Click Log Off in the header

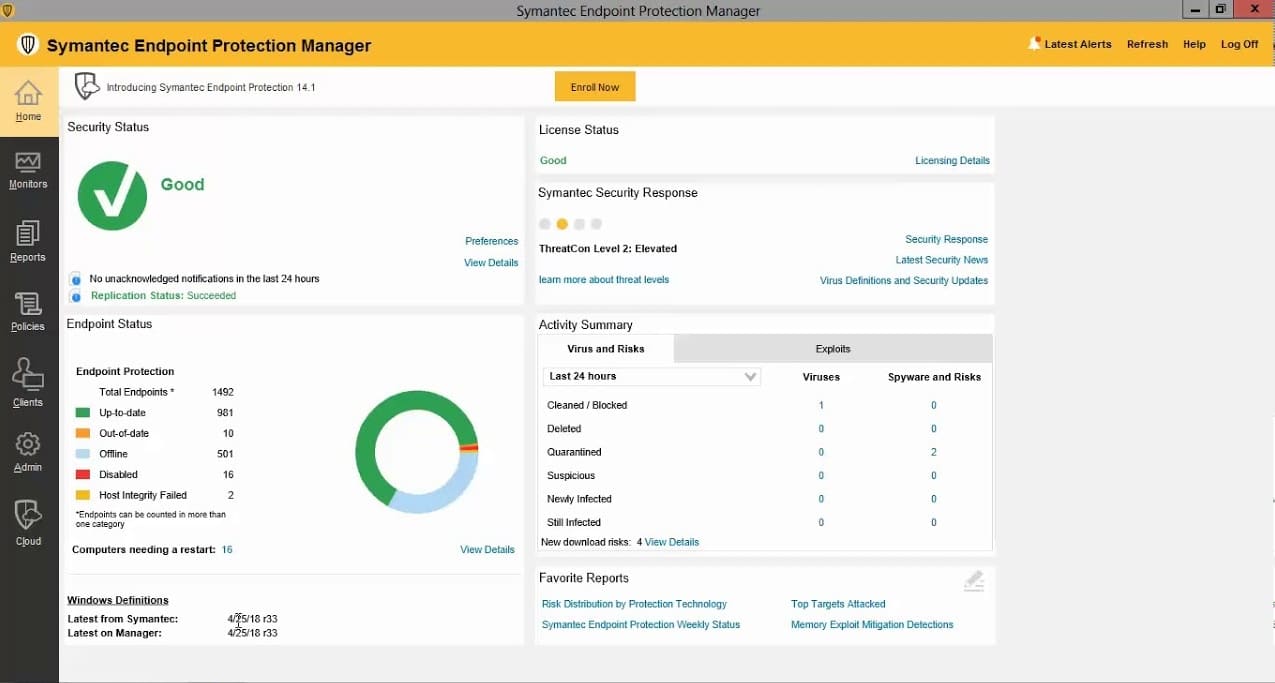pos(1239,44)
